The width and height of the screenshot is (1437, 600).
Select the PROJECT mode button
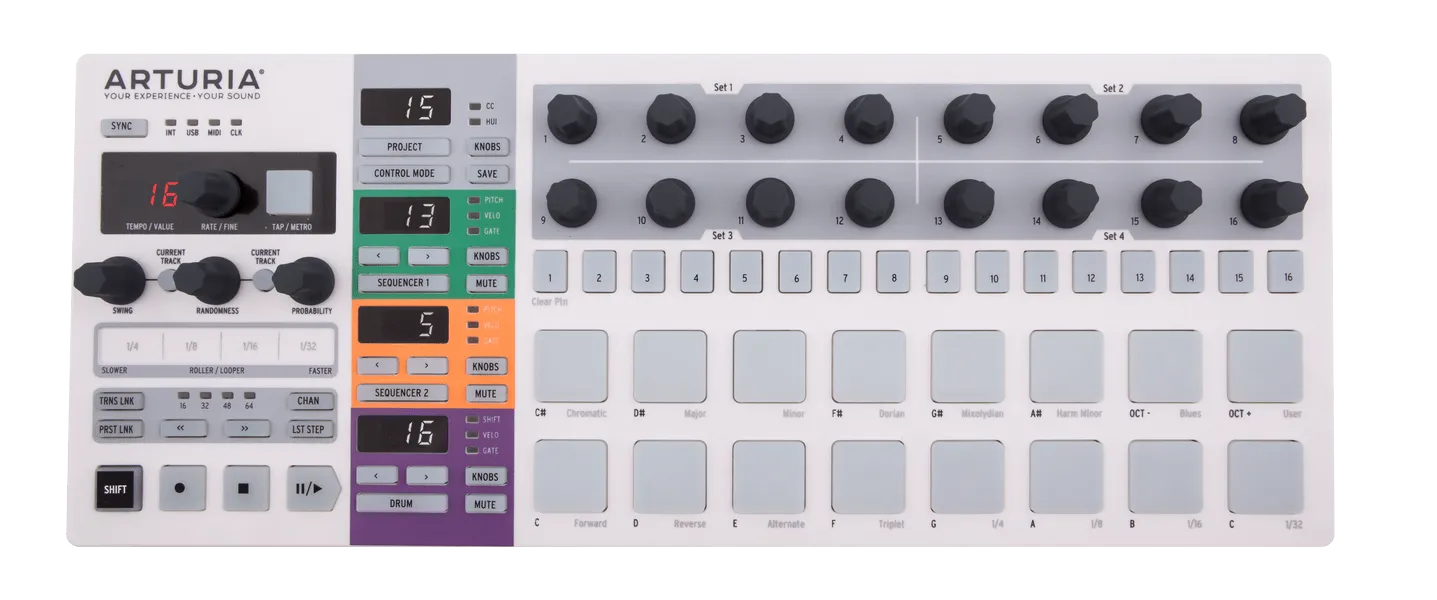404,146
